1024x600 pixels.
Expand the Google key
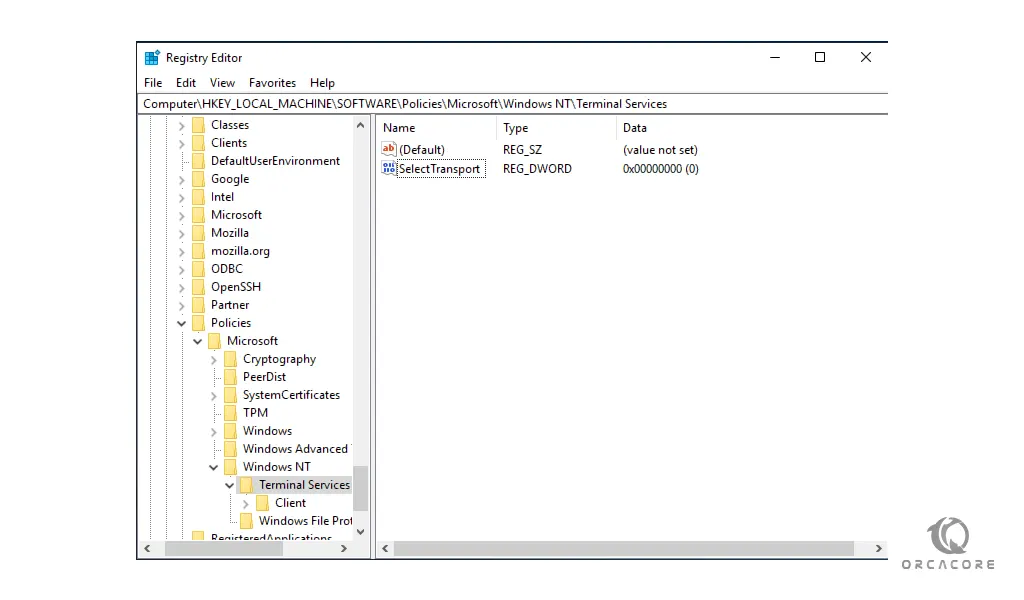point(182,180)
